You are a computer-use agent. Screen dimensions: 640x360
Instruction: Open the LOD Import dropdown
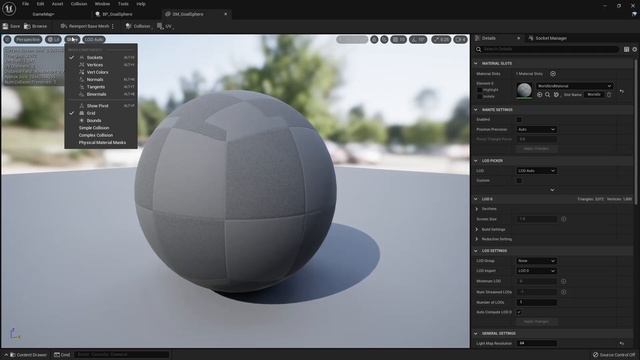point(536,271)
